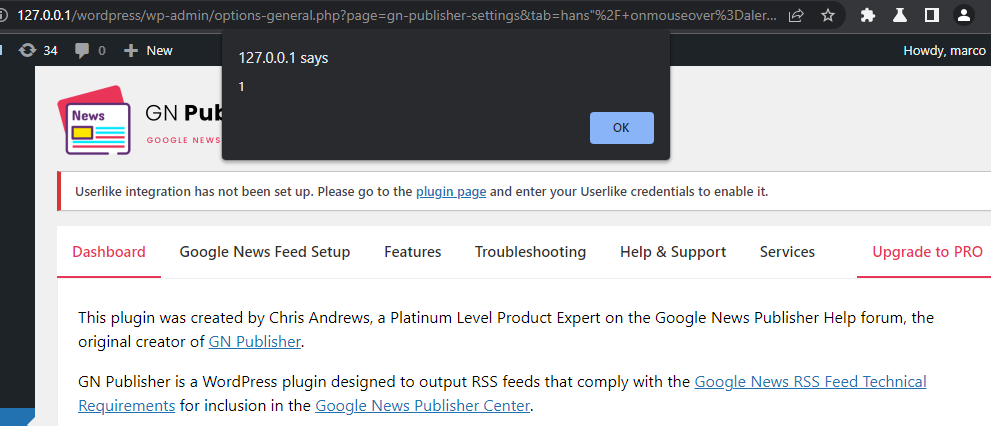The height and width of the screenshot is (426, 991).
Task: Switch to the Dashboard tab
Action: 109,252
